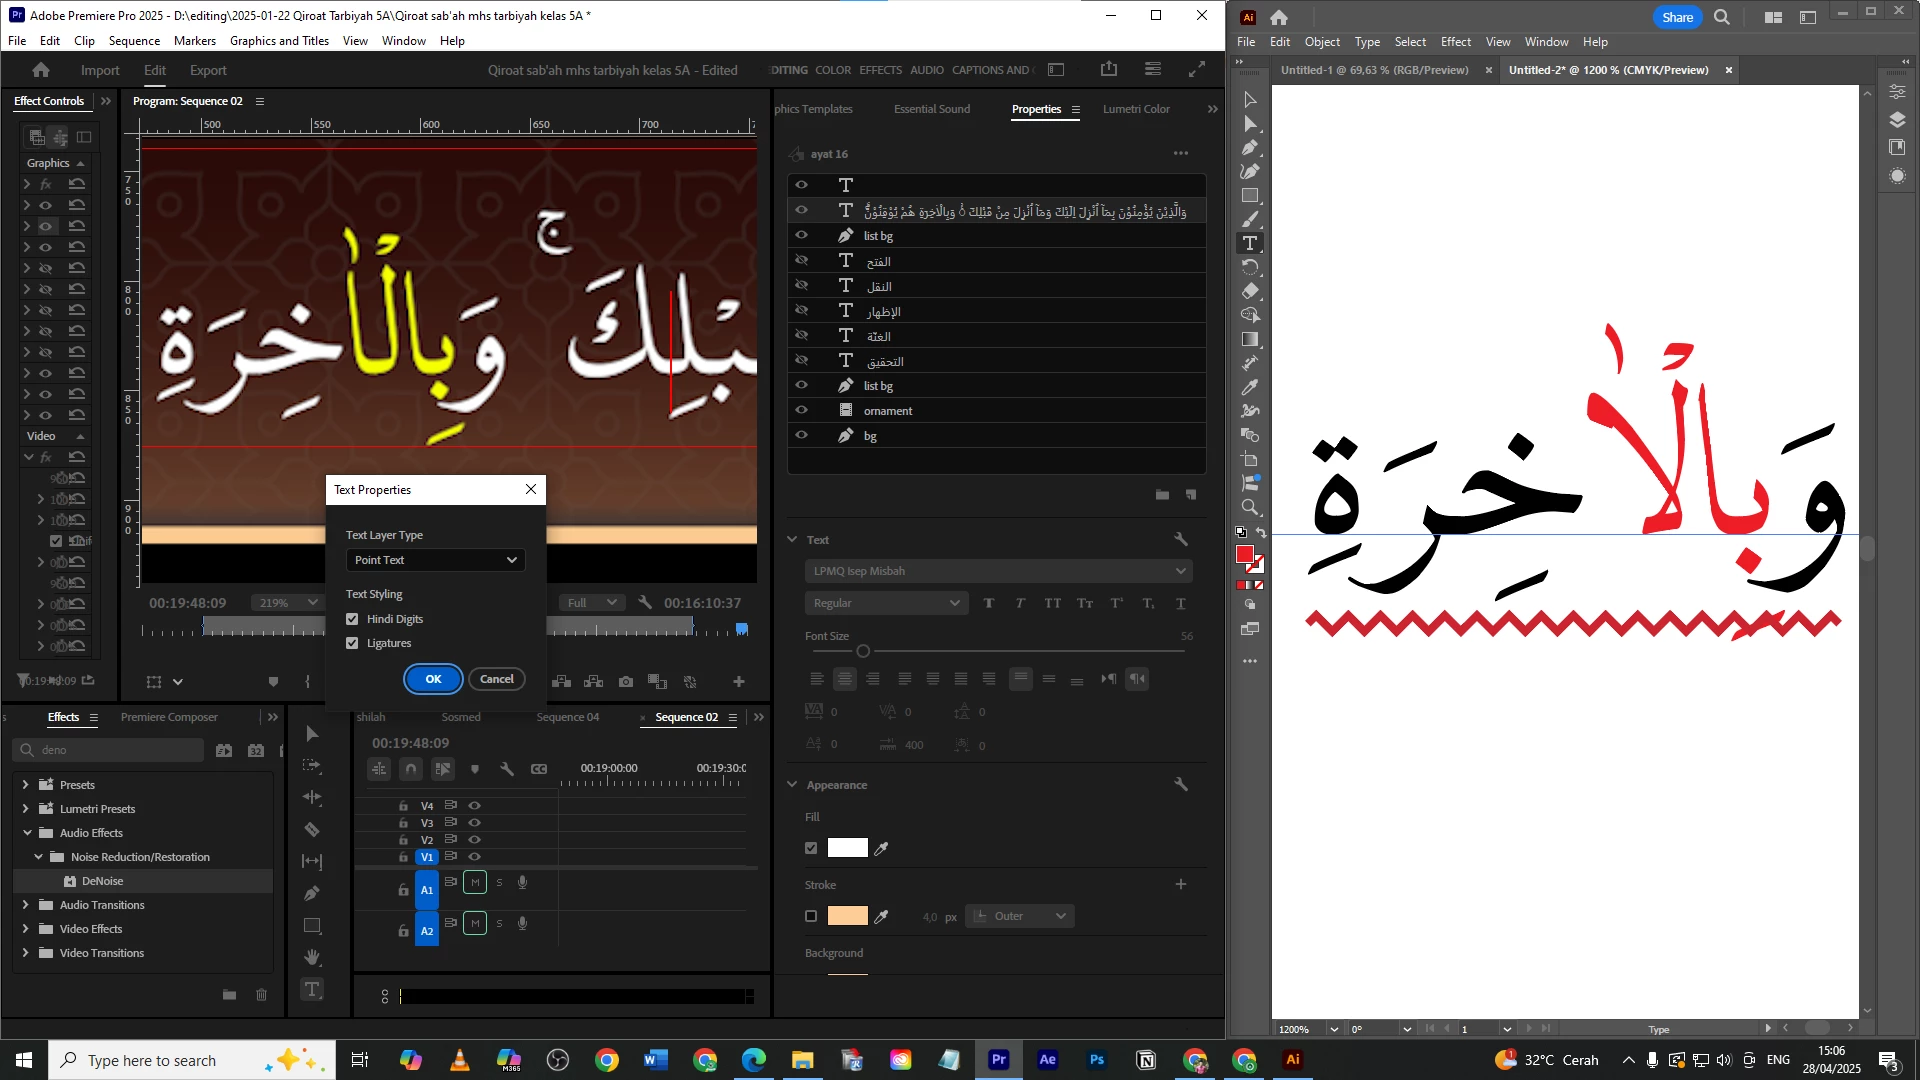Select the Eyedropper tool in Illustrator
The width and height of the screenshot is (1920, 1080).
pos(1250,387)
